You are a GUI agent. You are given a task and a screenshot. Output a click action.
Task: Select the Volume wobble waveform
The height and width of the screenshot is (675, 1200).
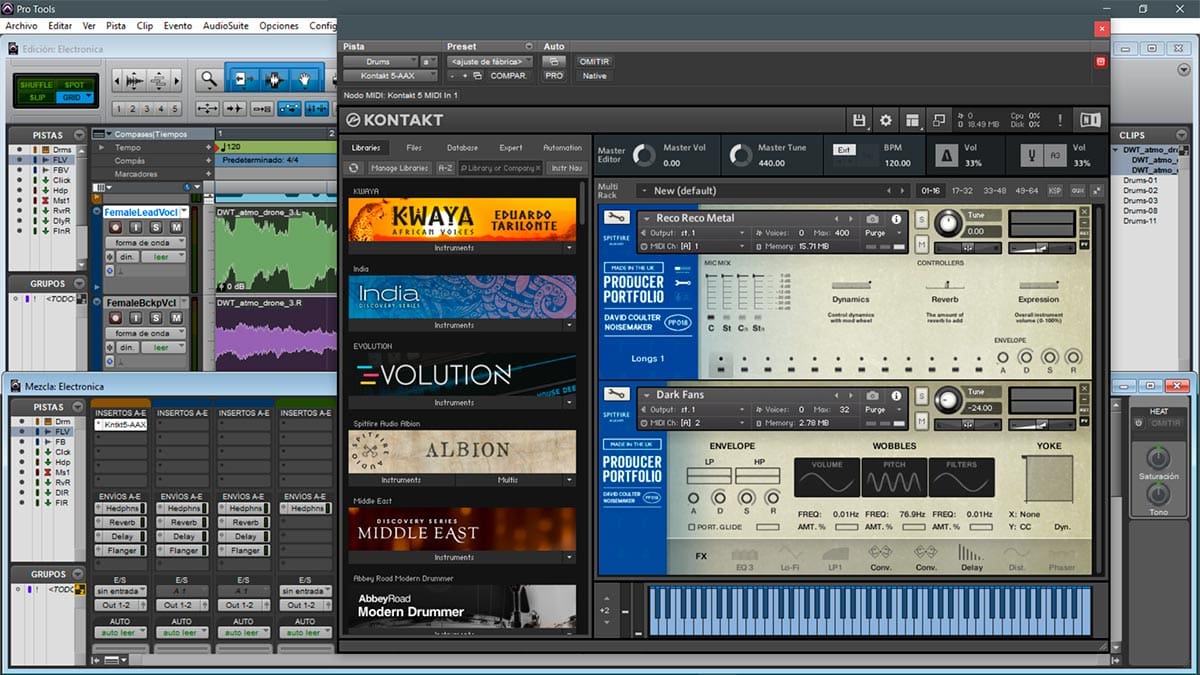tap(827, 478)
